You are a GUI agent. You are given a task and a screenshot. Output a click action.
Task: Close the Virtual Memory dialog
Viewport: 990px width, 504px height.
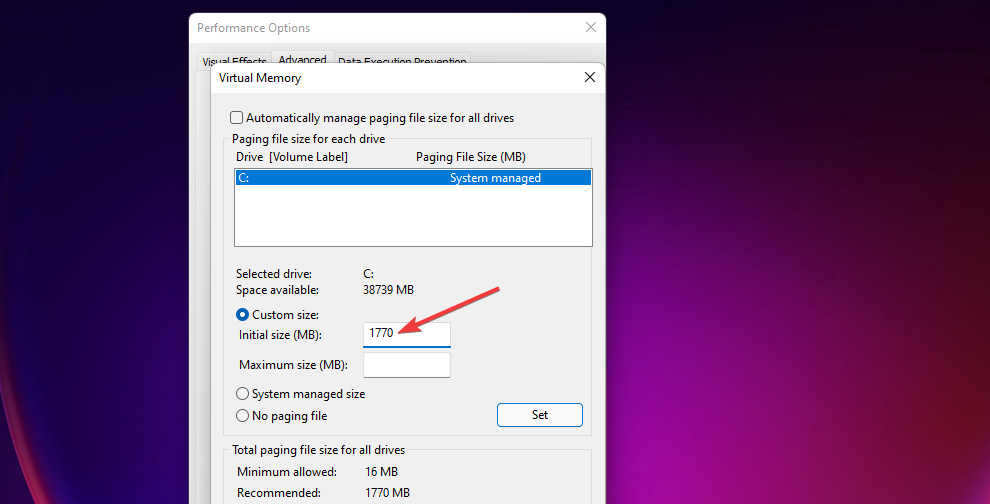590,77
